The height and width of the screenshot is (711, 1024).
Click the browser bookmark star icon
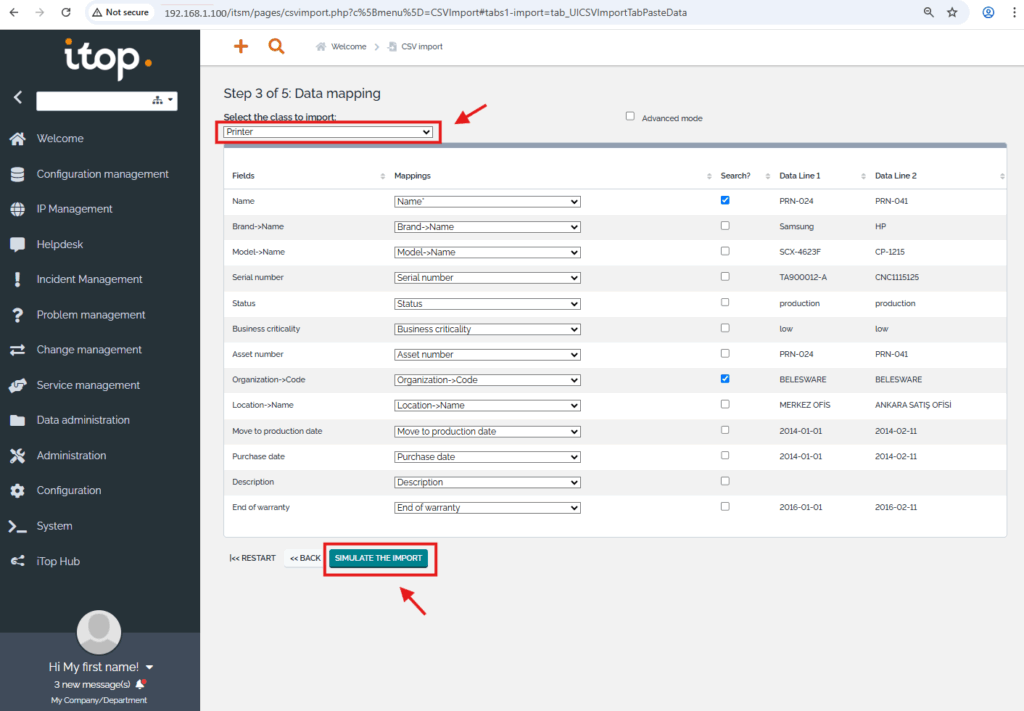click(x=952, y=13)
